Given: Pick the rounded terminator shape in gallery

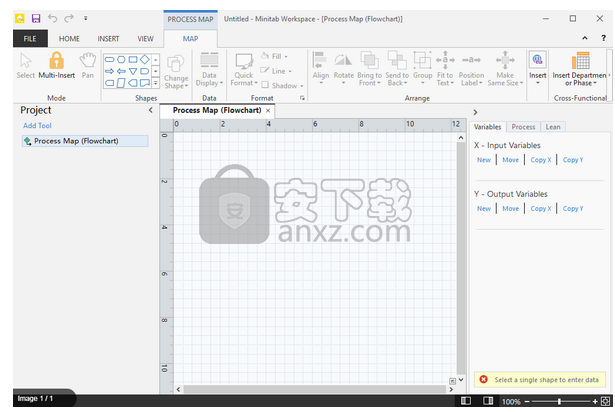Looking at the screenshot, I should point(109,60).
